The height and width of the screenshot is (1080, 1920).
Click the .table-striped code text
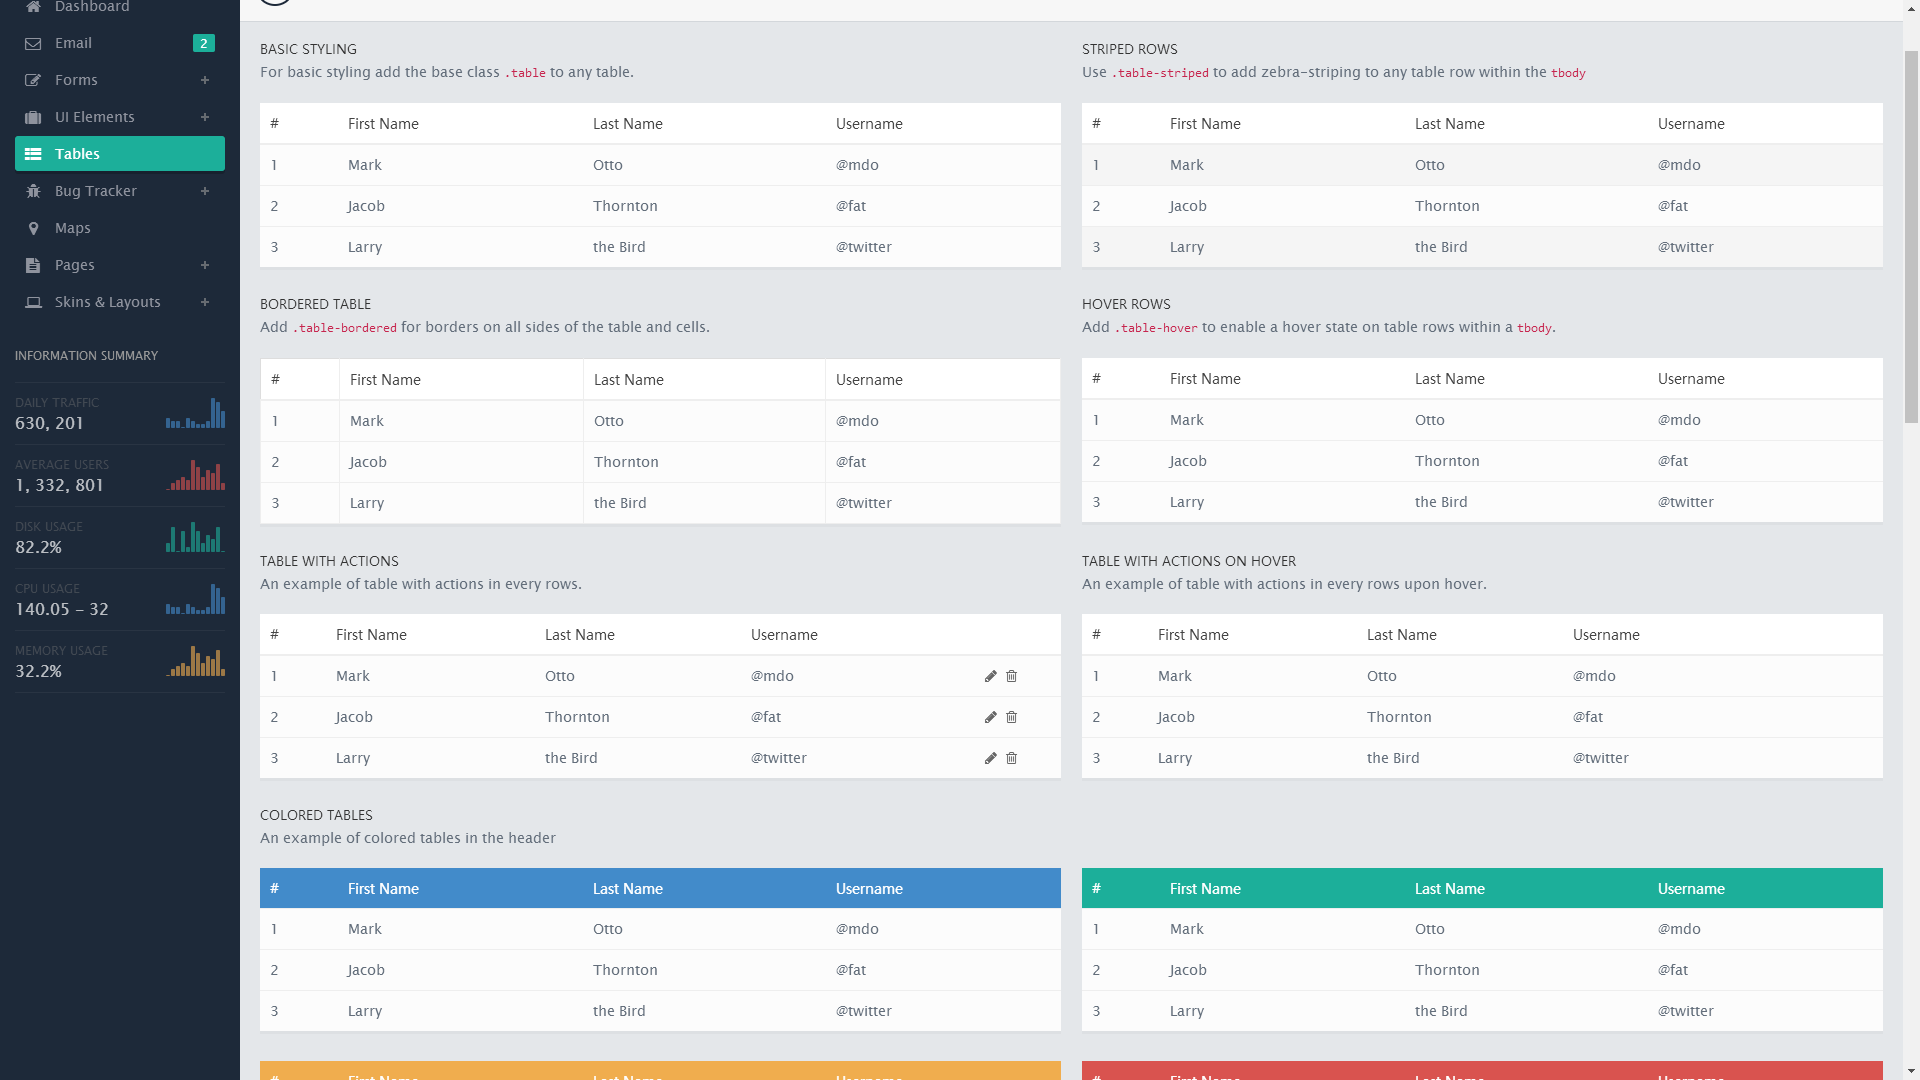1160,73
